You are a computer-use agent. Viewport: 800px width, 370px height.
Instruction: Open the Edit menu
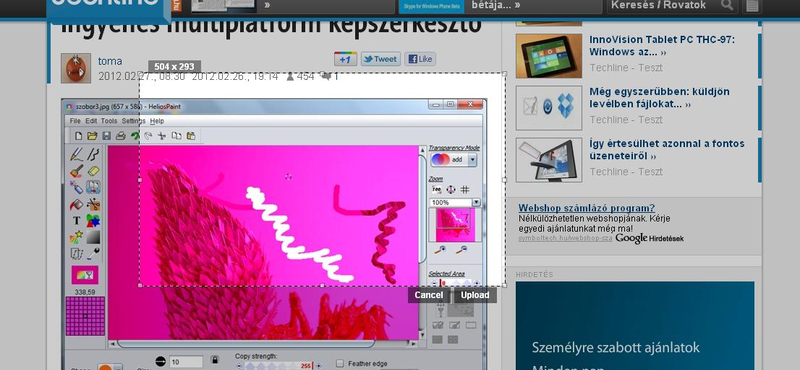pos(91,121)
